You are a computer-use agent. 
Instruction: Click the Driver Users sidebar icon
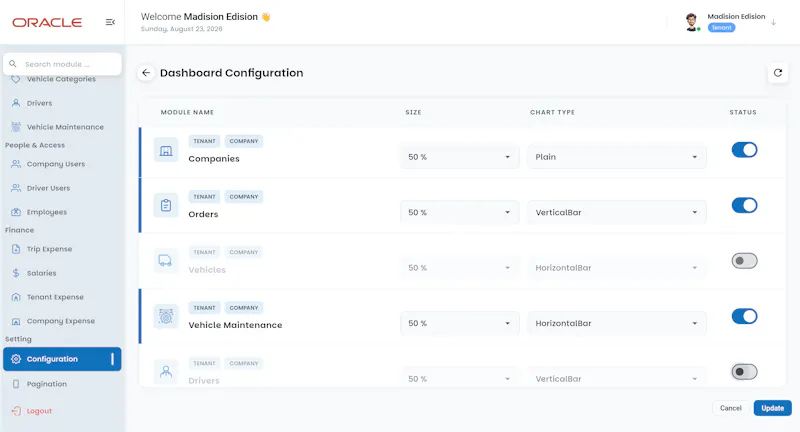click(x=16, y=188)
